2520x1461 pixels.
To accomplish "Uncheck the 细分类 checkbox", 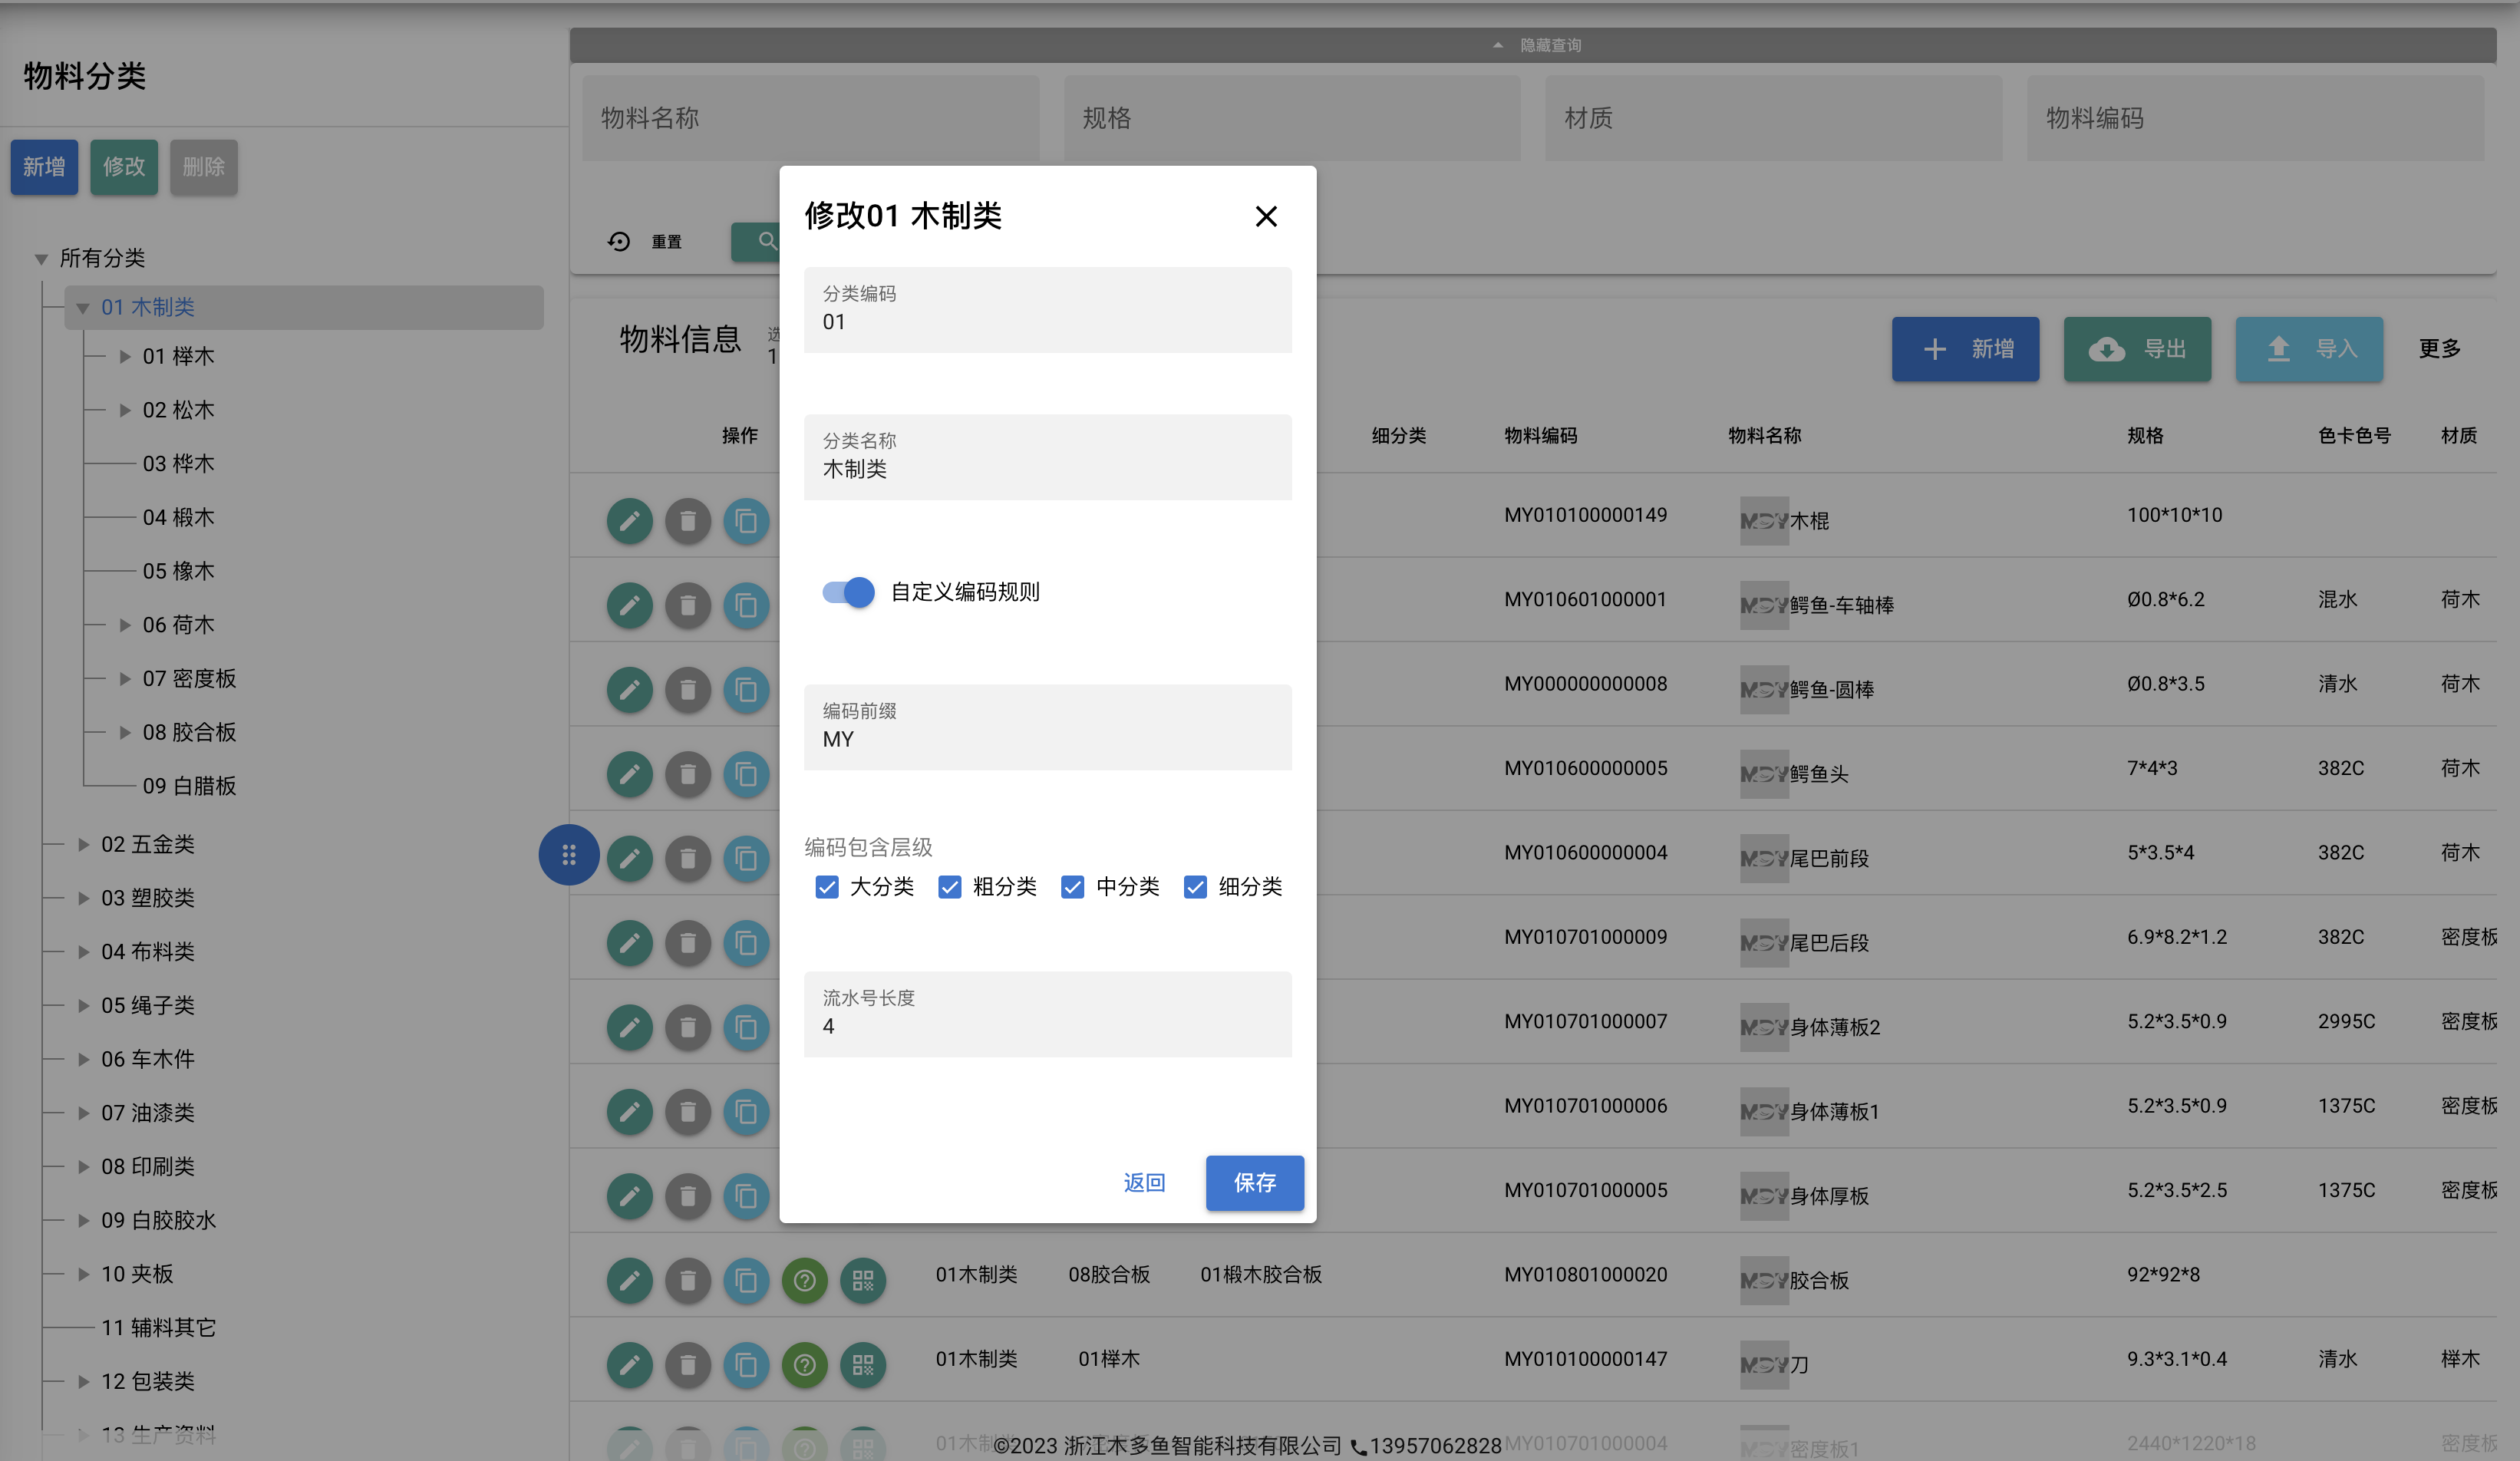I will (1195, 887).
